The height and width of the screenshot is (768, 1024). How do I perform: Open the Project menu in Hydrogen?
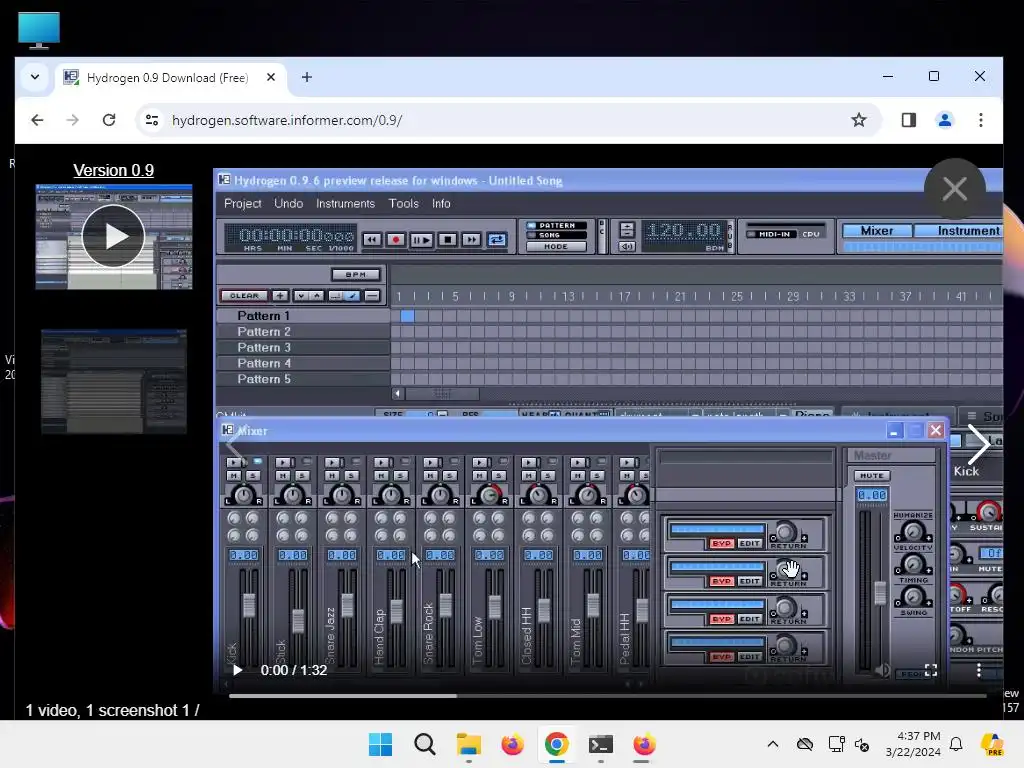pos(242,204)
